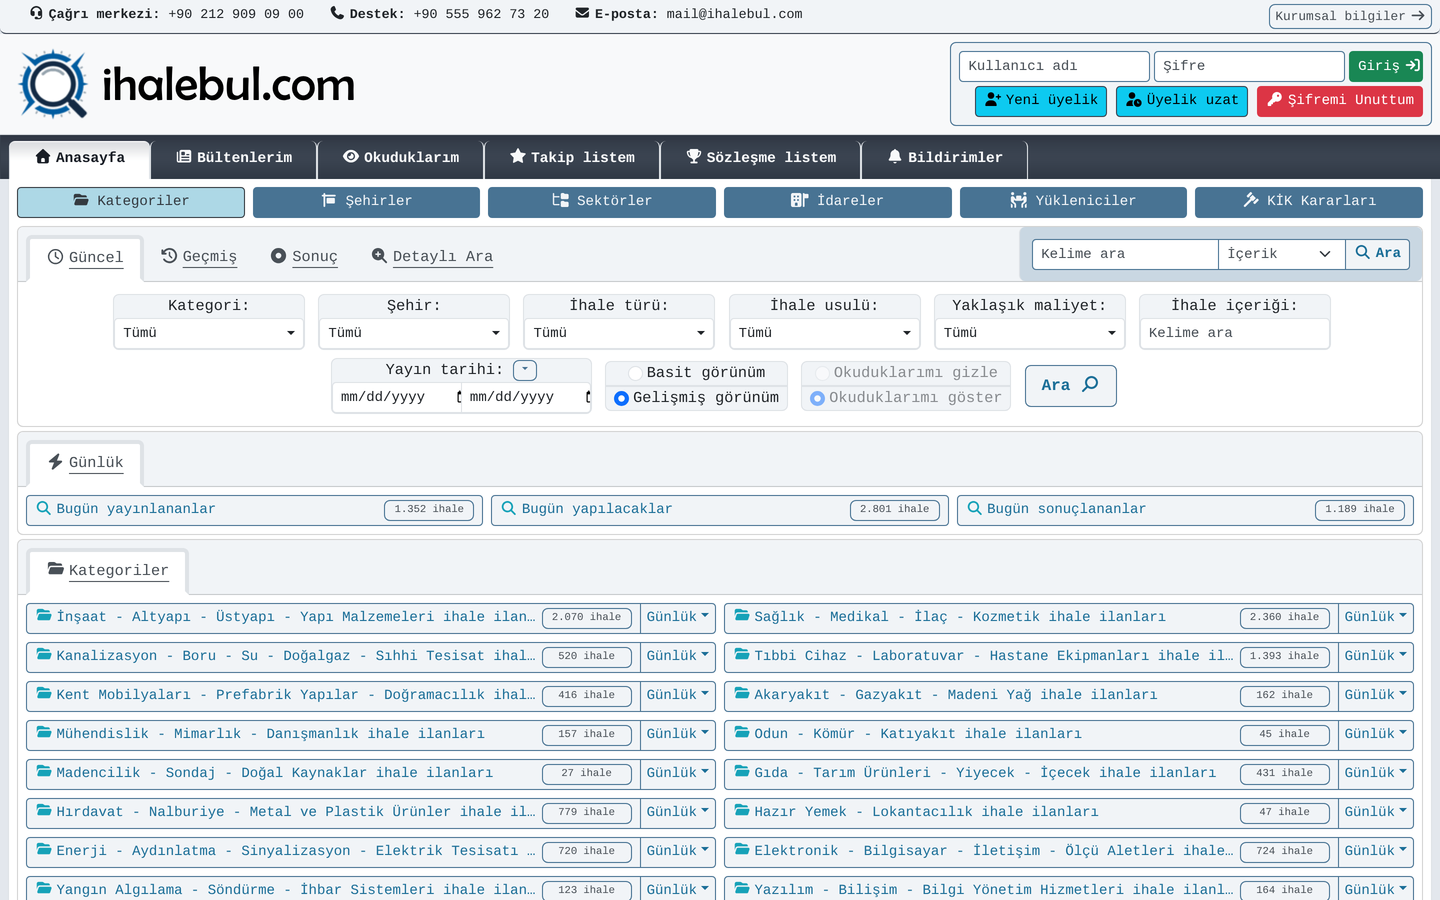The height and width of the screenshot is (900, 1440).
Task: Expand Günlük dropdown for Odun - Kömür row
Action: click(1376, 735)
